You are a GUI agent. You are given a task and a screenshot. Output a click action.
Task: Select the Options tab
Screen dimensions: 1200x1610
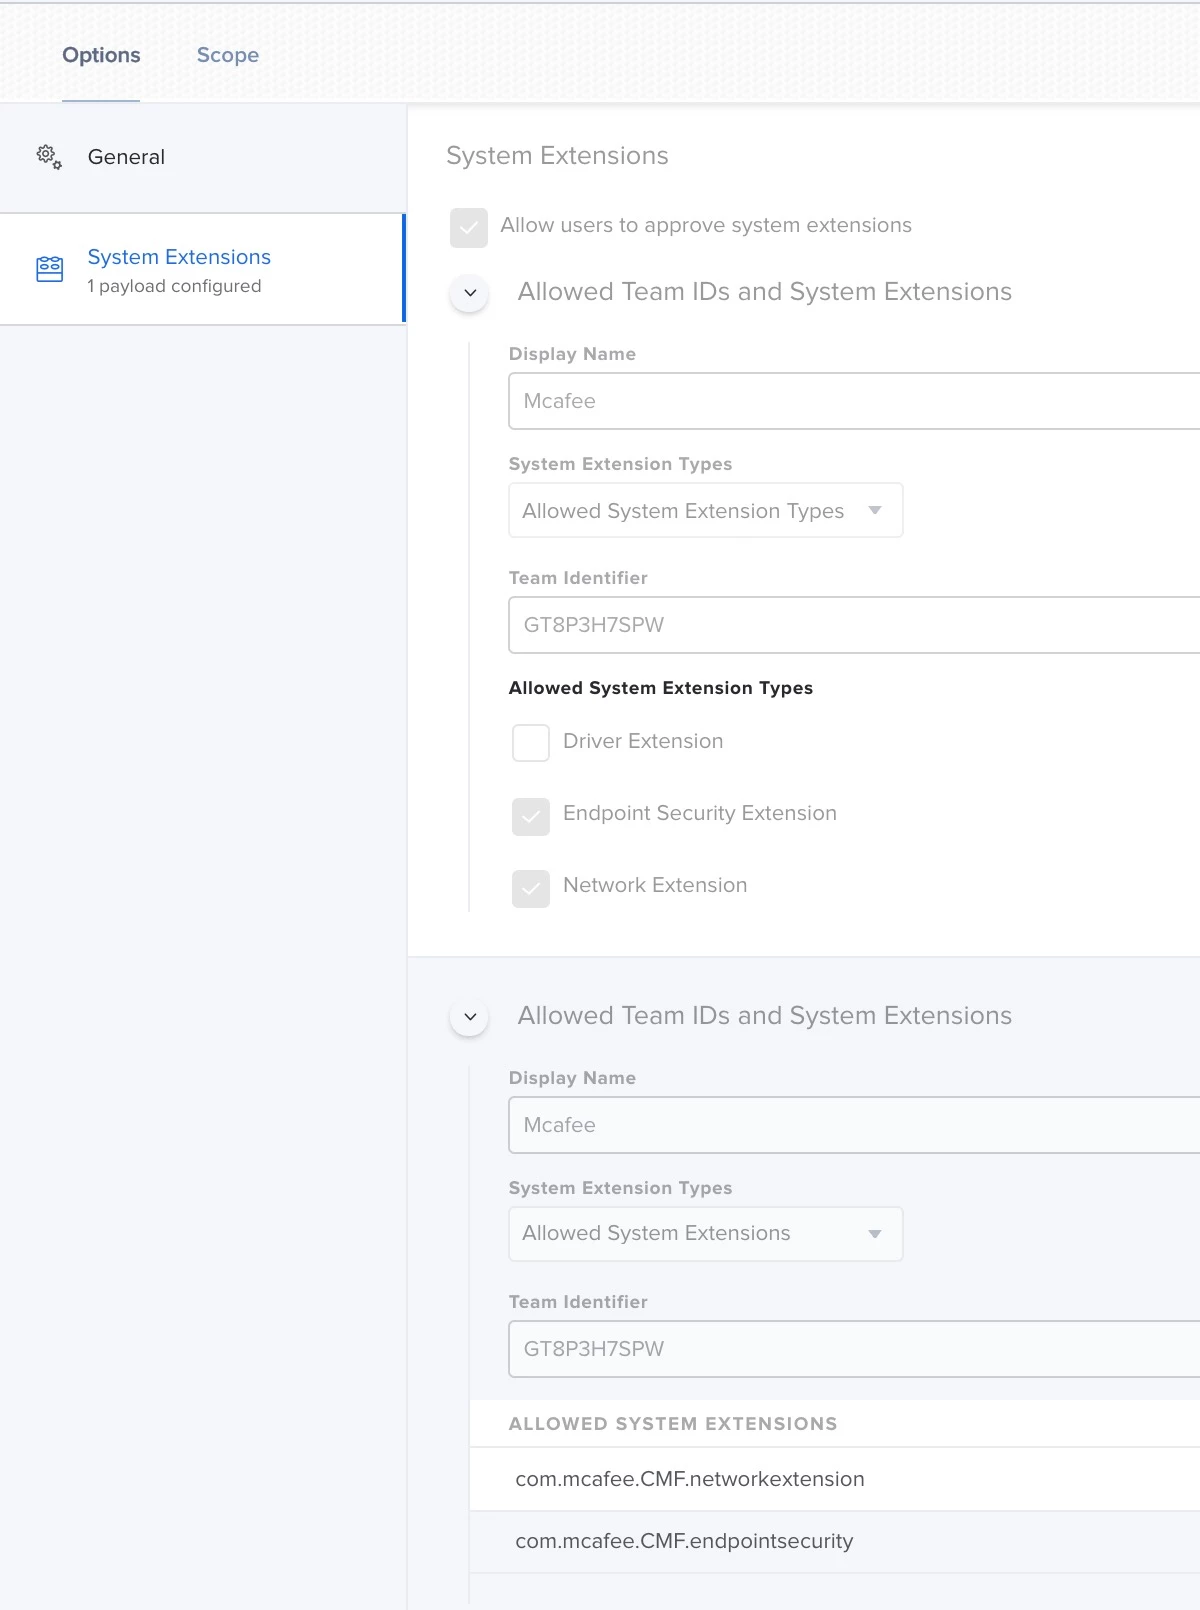[101, 55]
